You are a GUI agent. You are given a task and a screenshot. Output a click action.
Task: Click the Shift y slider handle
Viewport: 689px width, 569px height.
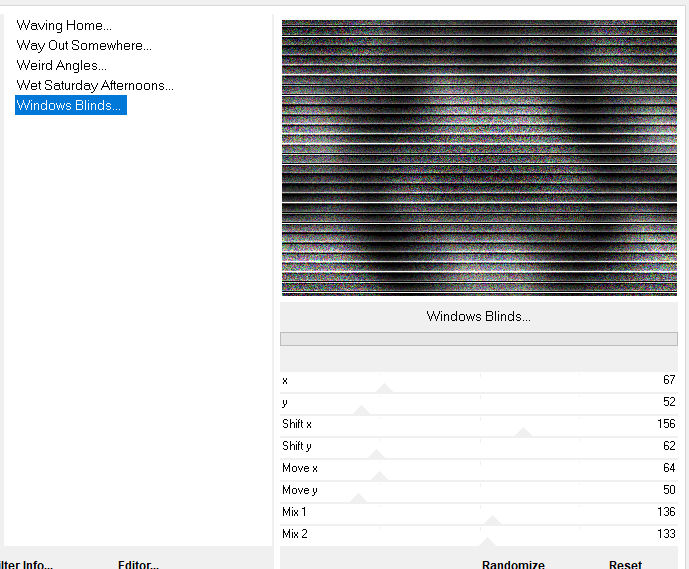click(x=377, y=454)
